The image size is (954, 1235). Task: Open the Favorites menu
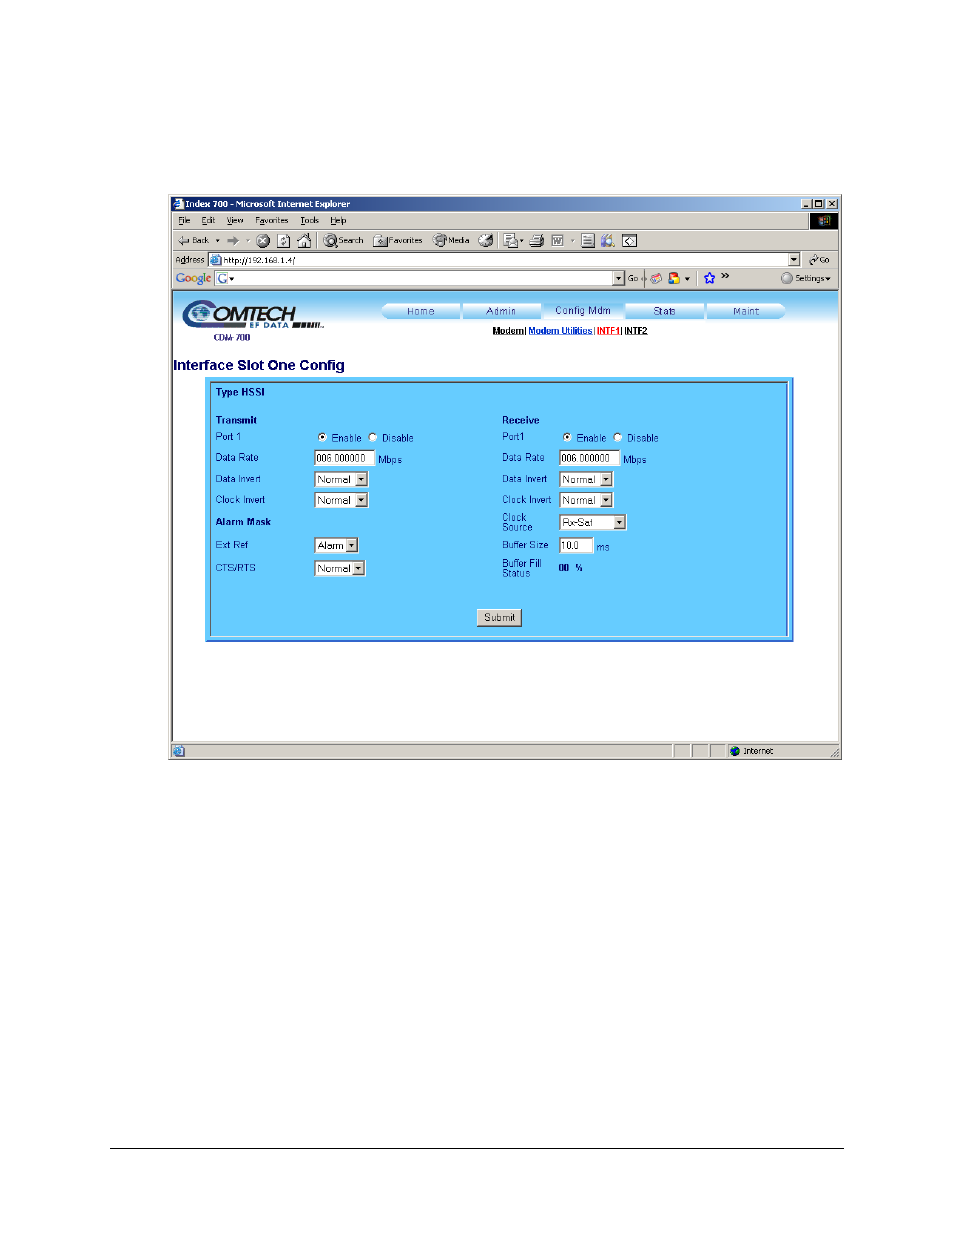point(272,221)
